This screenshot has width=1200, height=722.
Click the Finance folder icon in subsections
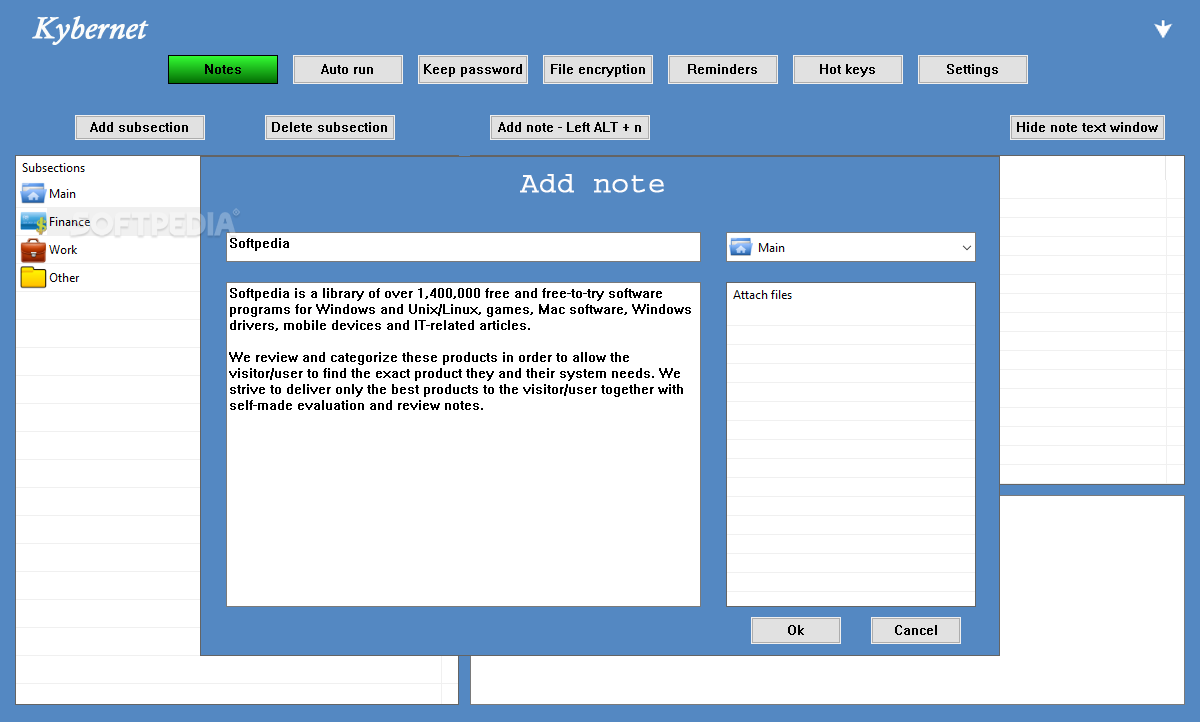point(33,222)
